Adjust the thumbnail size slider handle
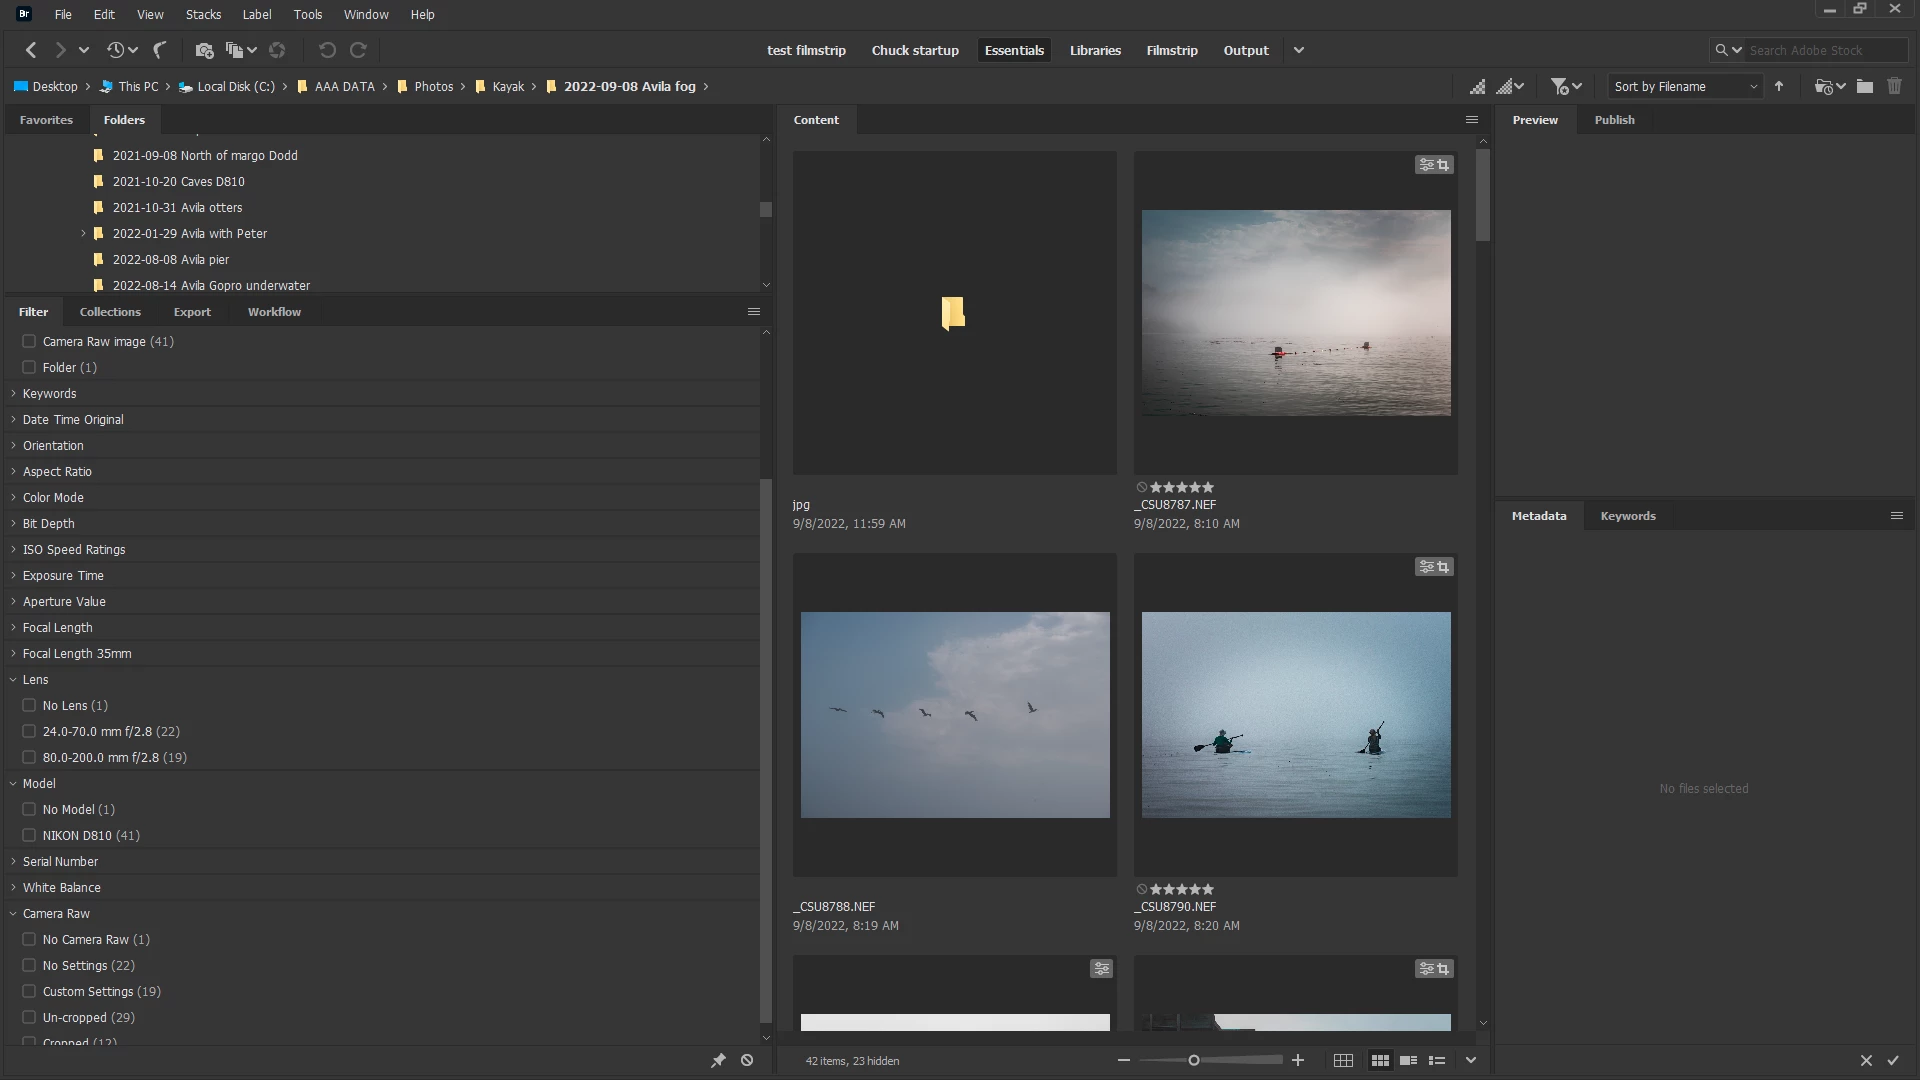Screen dimensions: 1920x1080 (x=1193, y=1060)
